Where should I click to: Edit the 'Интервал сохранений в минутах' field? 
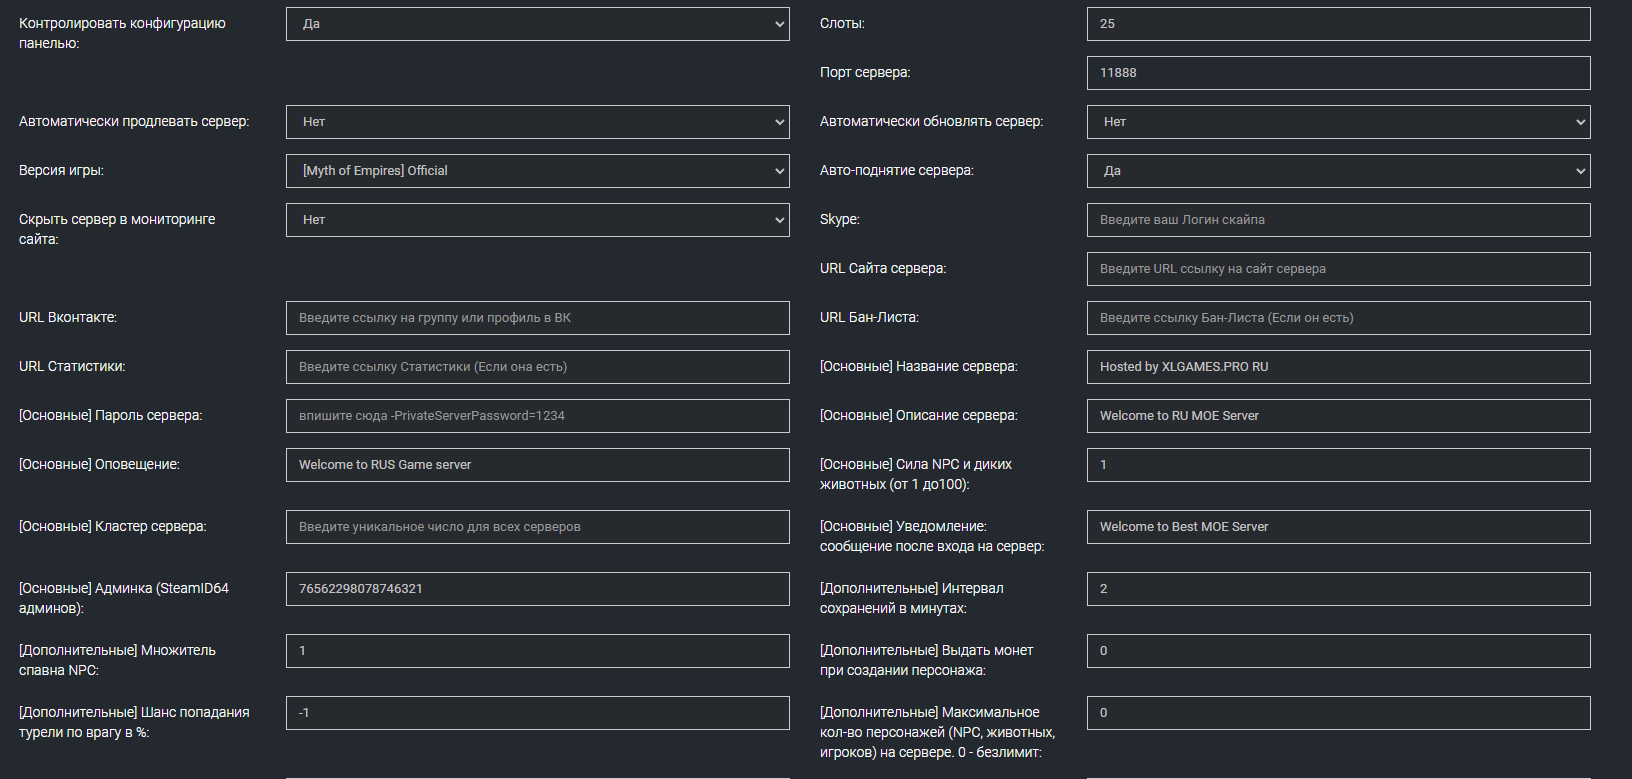[1338, 589]
